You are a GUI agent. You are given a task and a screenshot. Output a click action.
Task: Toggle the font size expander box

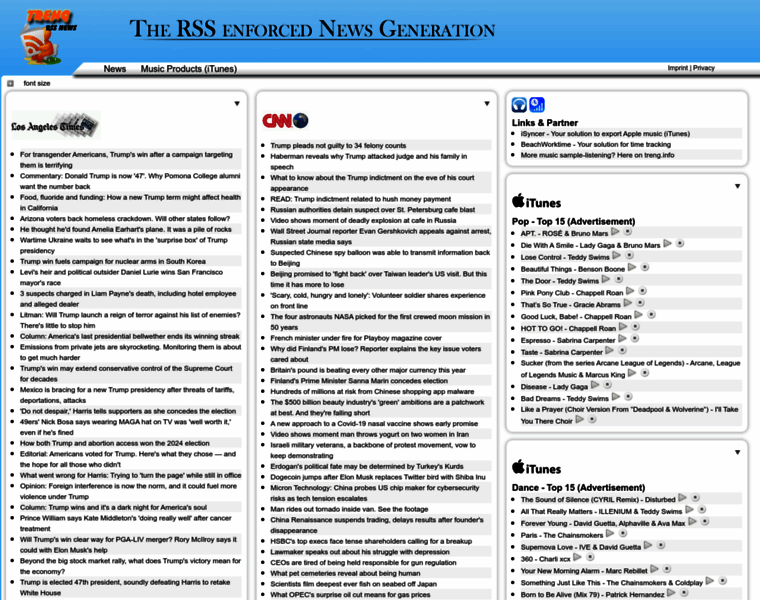pyautogui.click(x=10, y=83)
